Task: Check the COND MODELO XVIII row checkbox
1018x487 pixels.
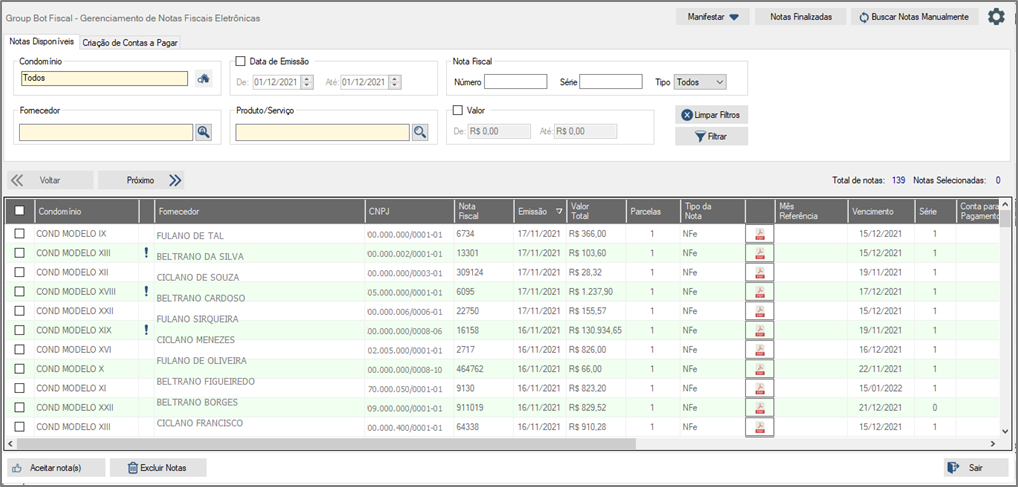Action: pos(19,292)
